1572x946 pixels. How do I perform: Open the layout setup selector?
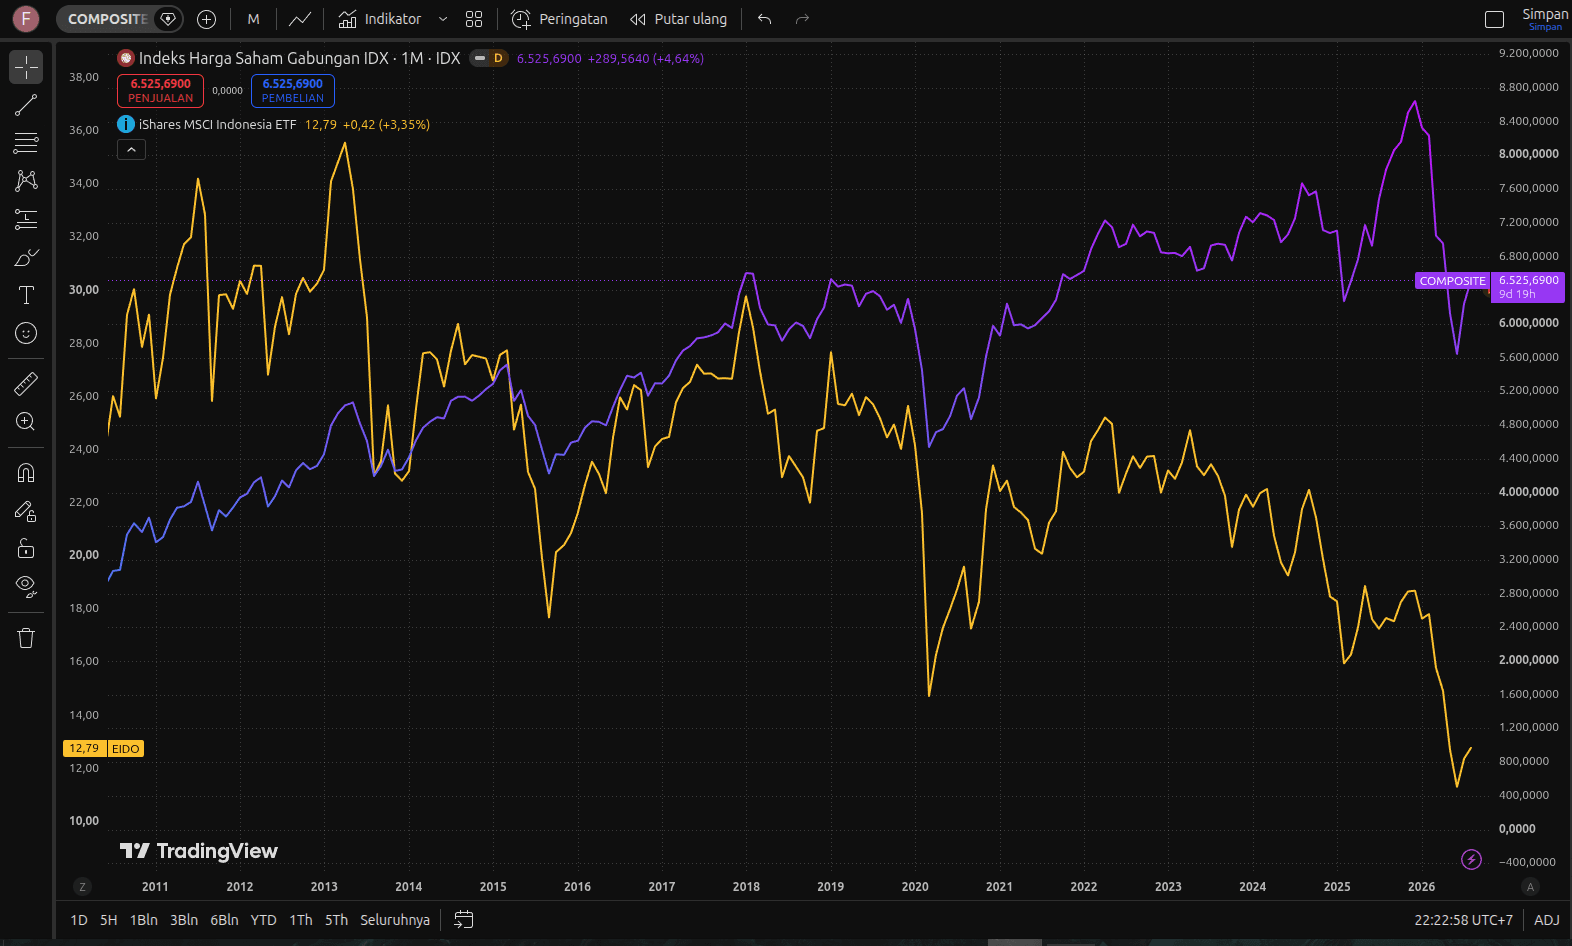pyautogui.click(x=1495, y=19)
